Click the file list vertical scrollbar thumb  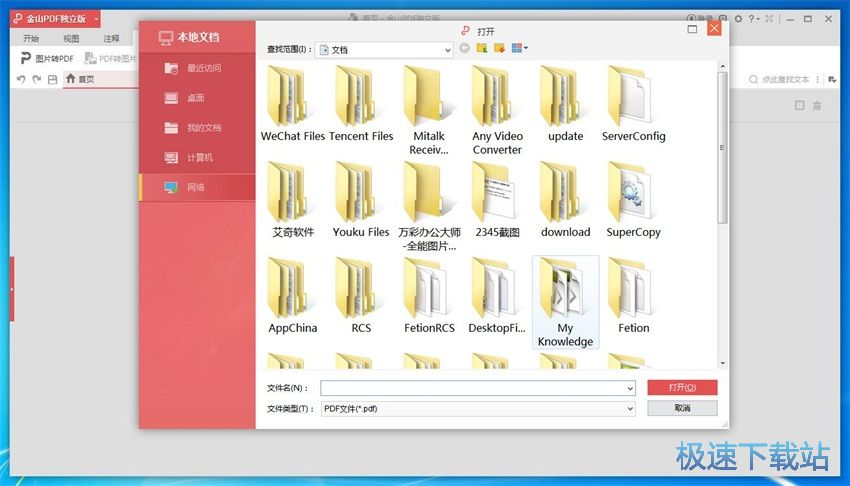[x=722, y=147]
